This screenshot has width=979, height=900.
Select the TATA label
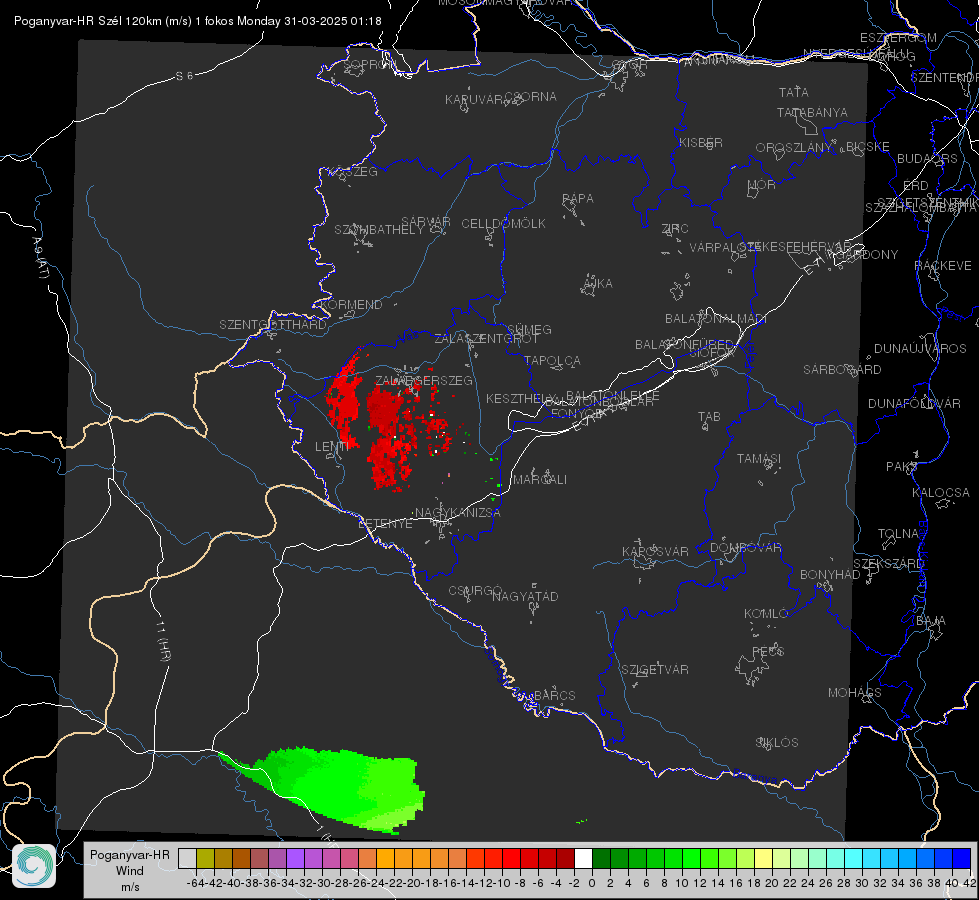pyautogui.click(x=794, y=92)
